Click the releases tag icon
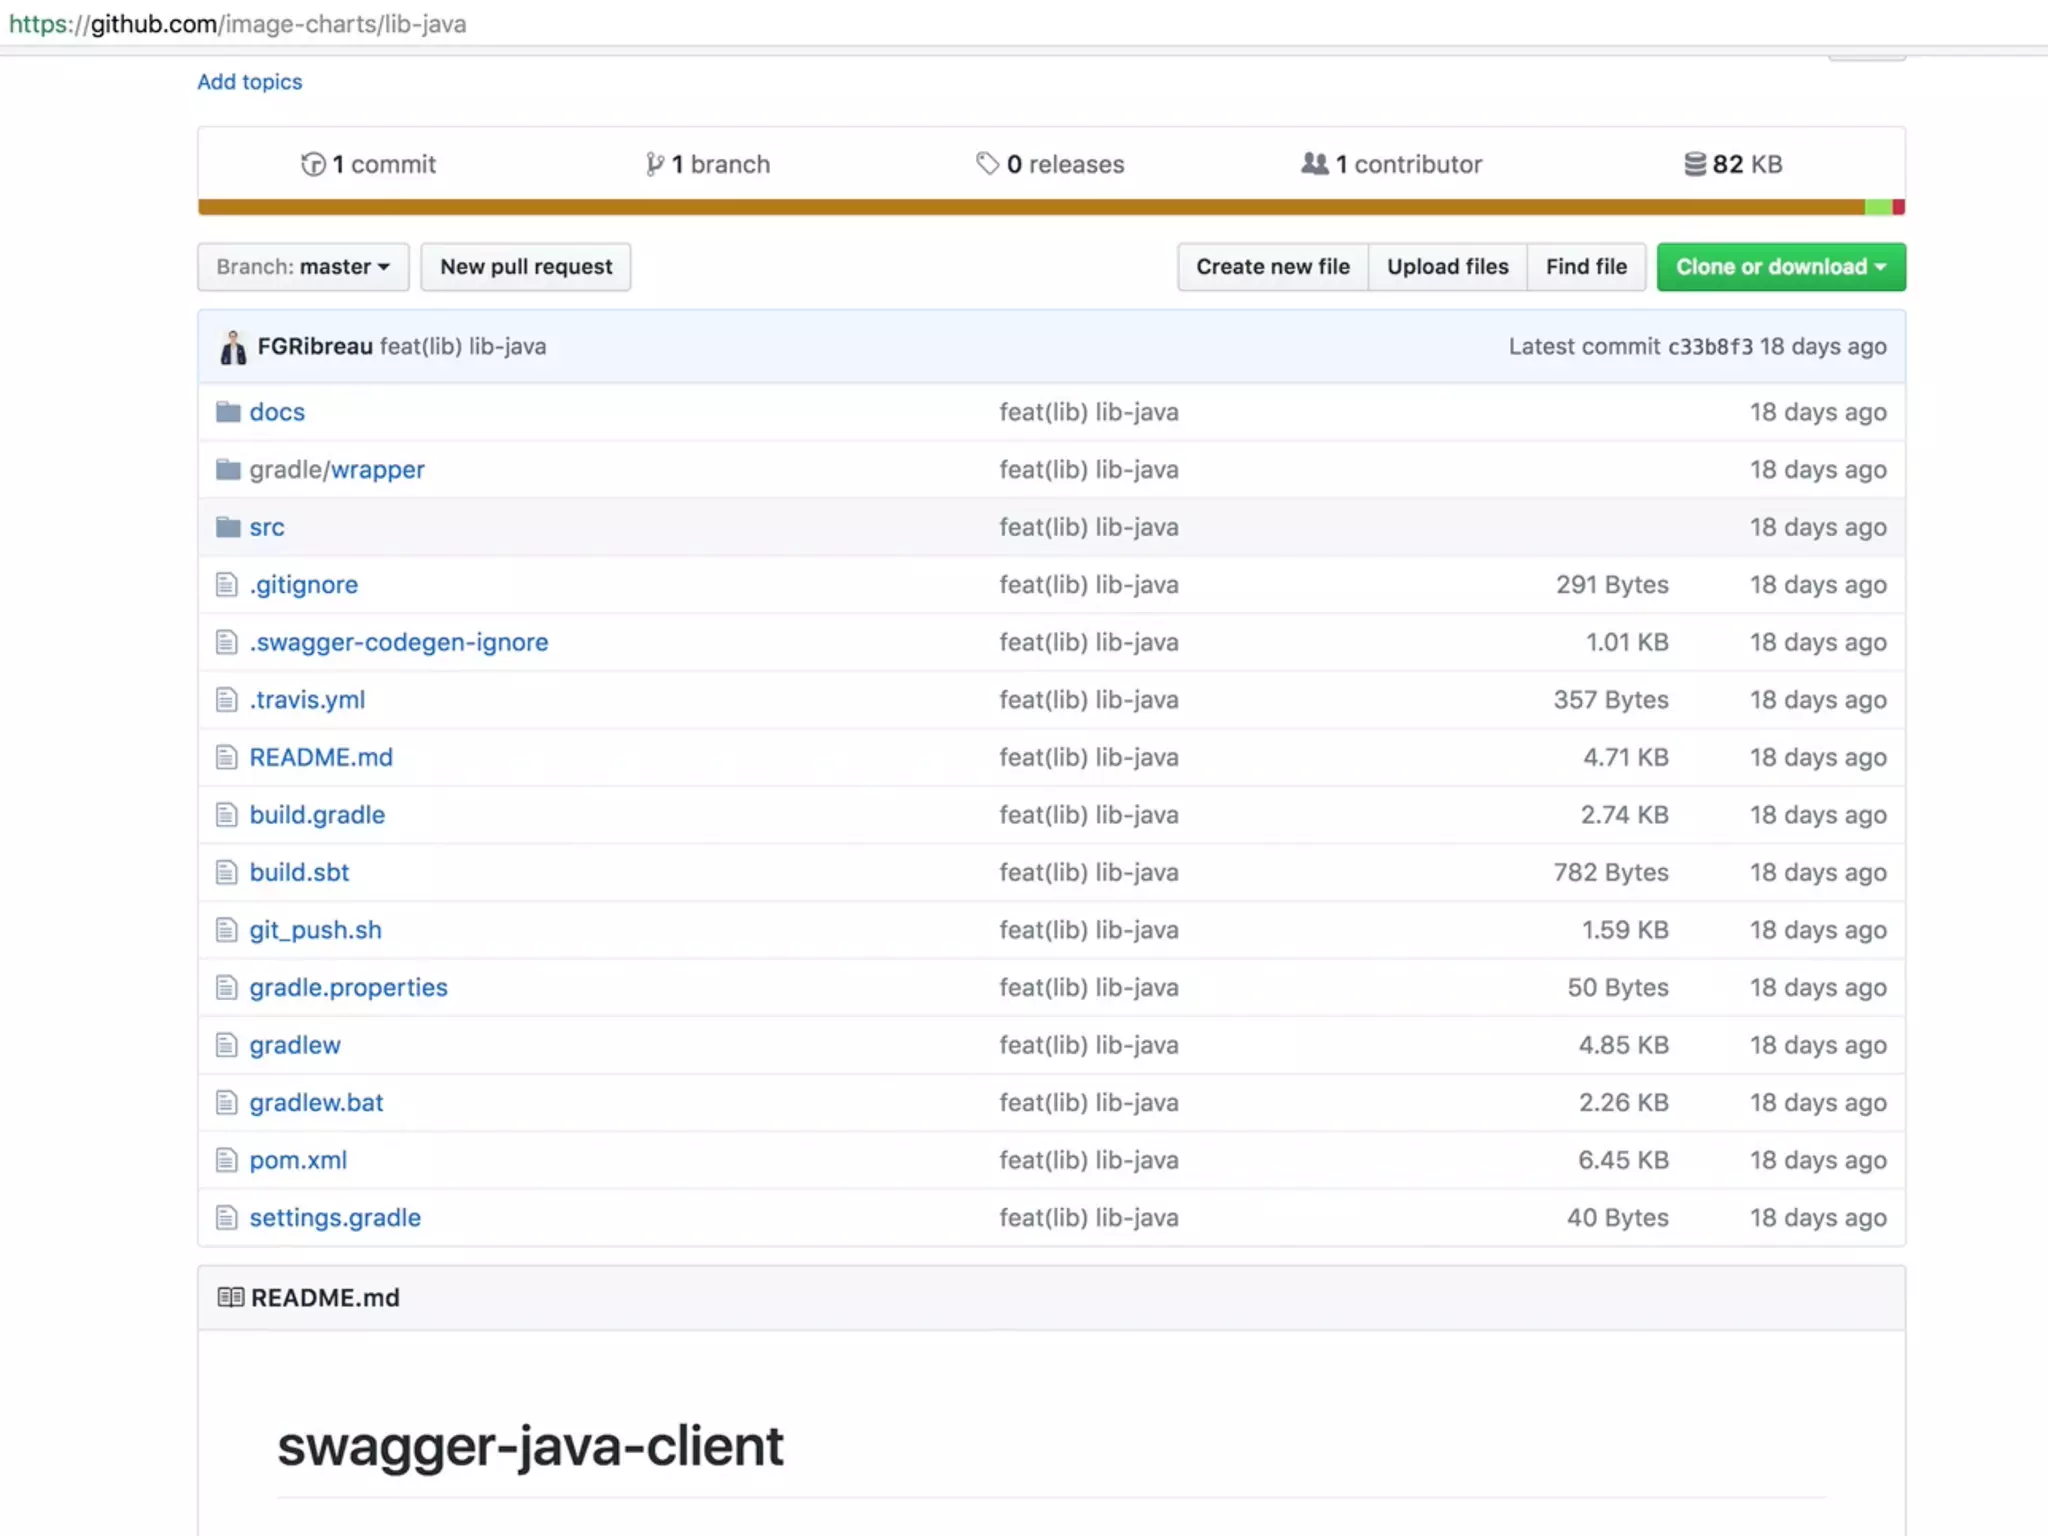2048x1536 pixels. tap(987, 163)
